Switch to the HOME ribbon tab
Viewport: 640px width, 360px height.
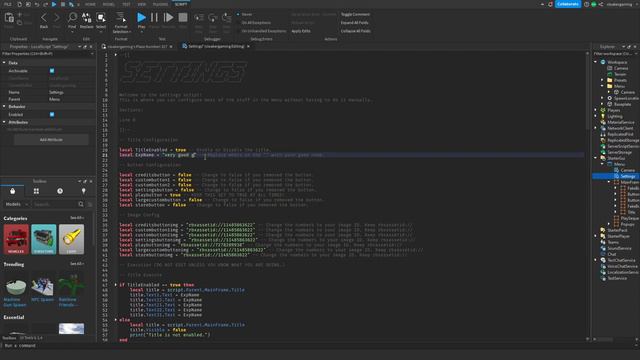(90, 4)
